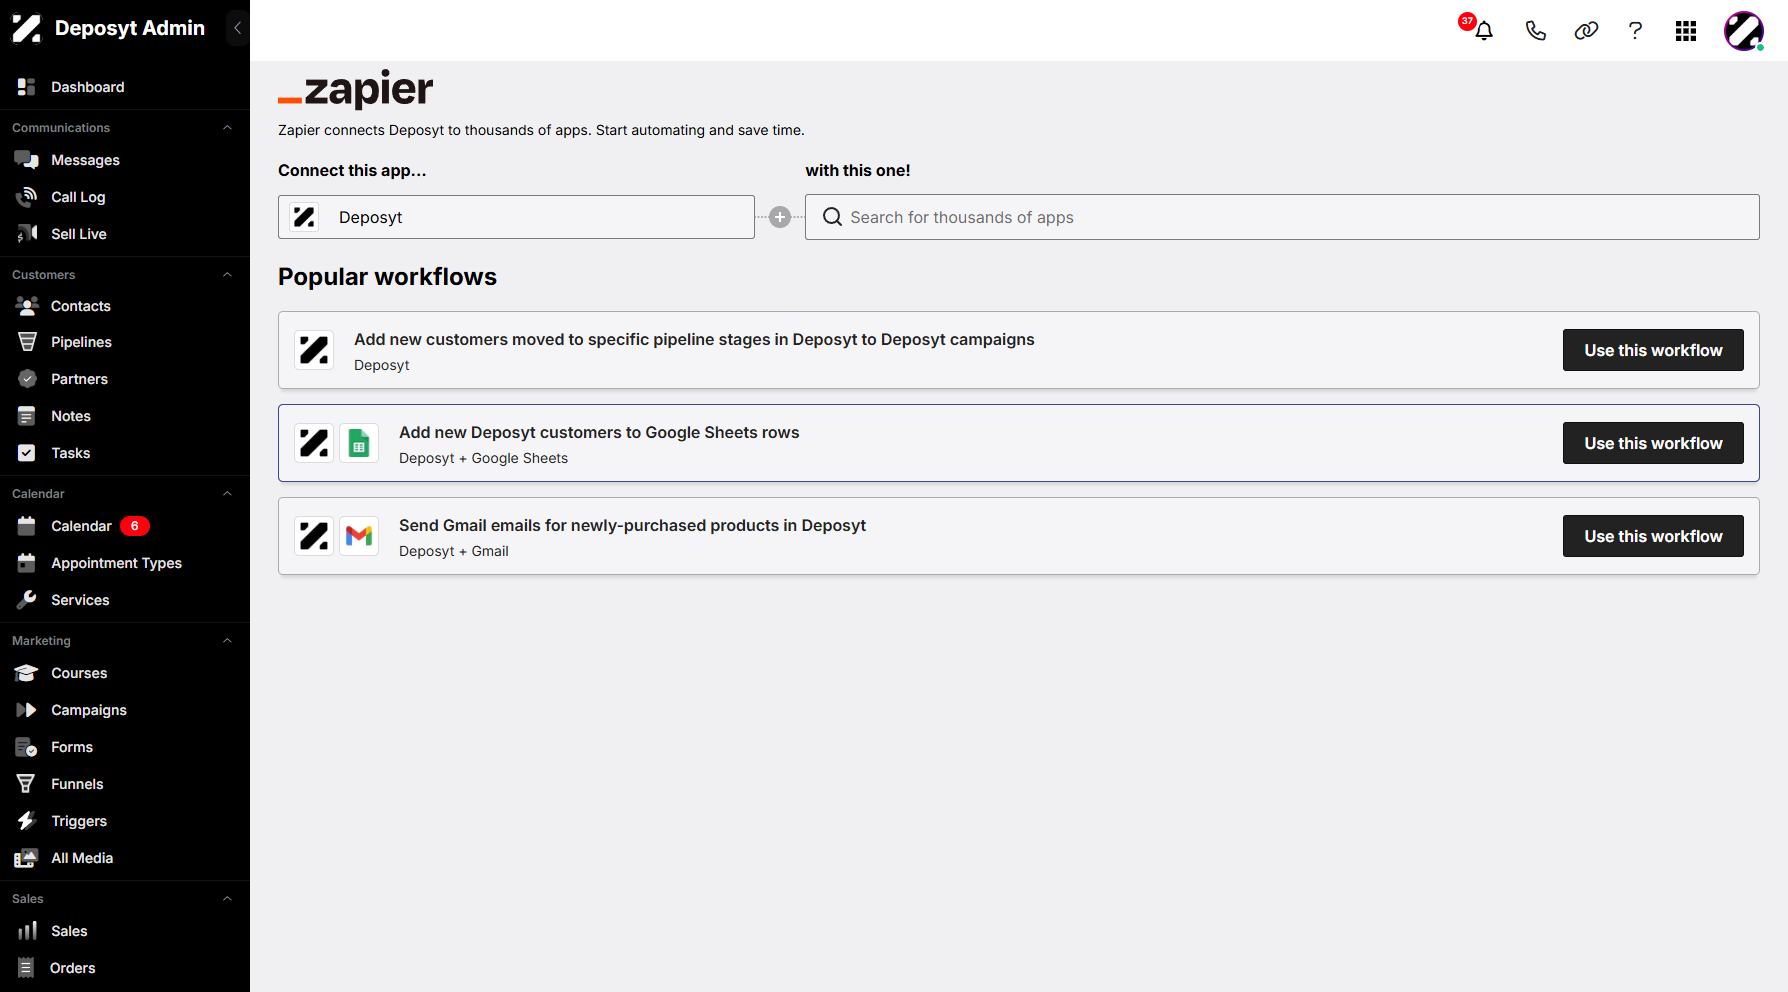Viewport: 1788px width, 992px height.
Task: Collapse the Customers section
Action: tap(227, 275)
